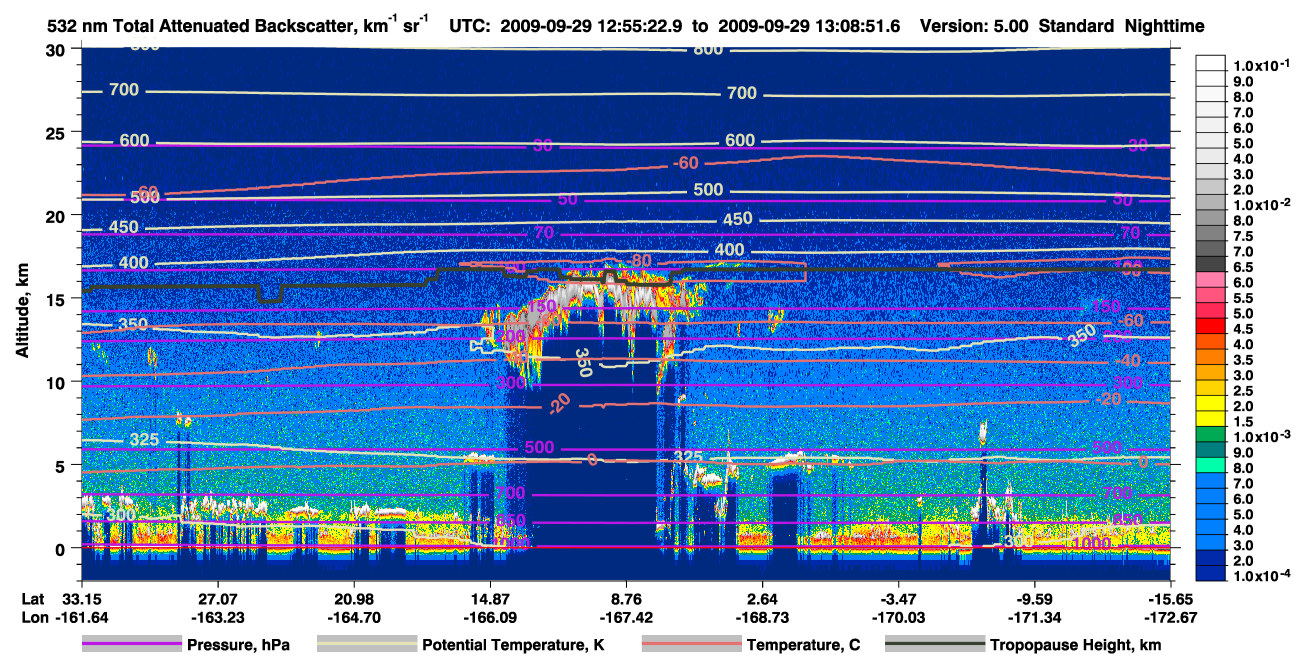Select the 'Temperature, C' legend label
The height and width of the screenshot is (667, 1300).
click(x=804, y=646)
